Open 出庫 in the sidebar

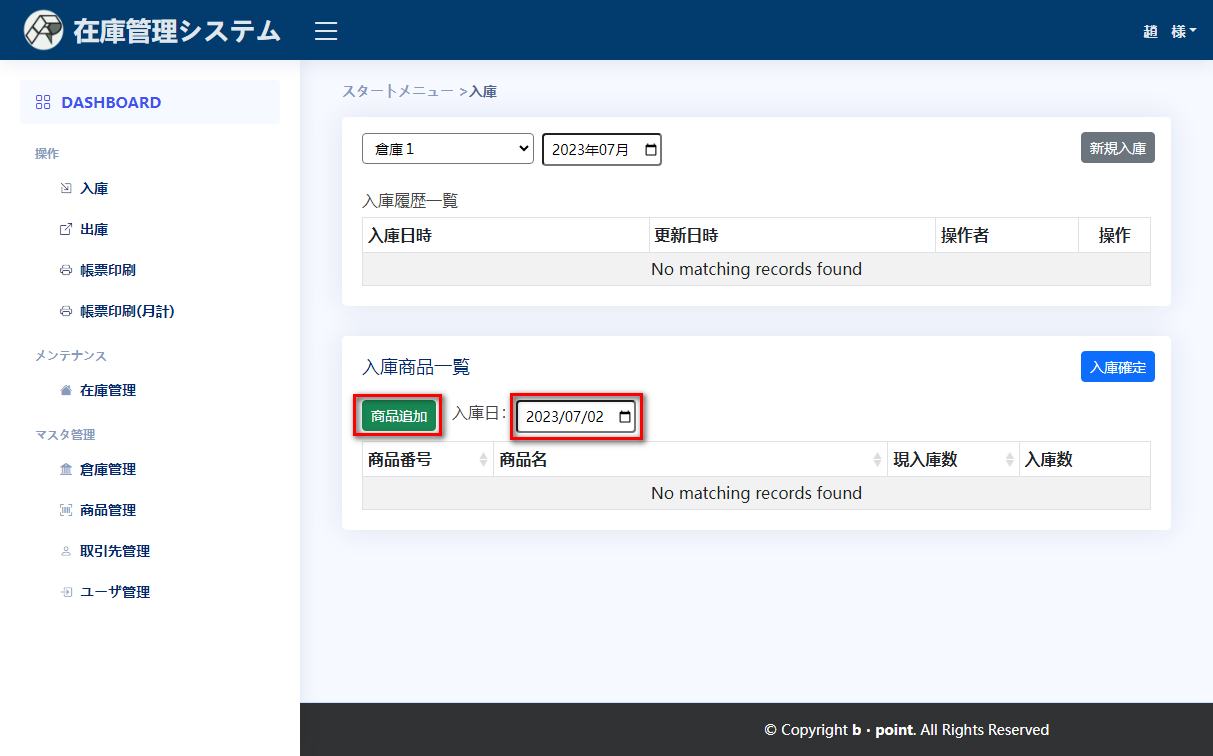(x=94, y=229)
